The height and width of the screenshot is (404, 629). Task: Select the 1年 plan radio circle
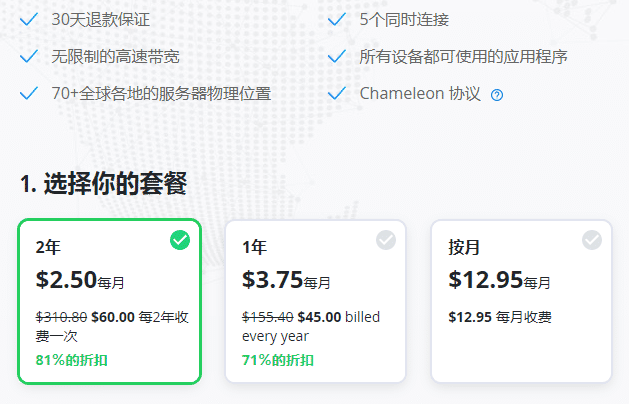click(x=386, y=240)
